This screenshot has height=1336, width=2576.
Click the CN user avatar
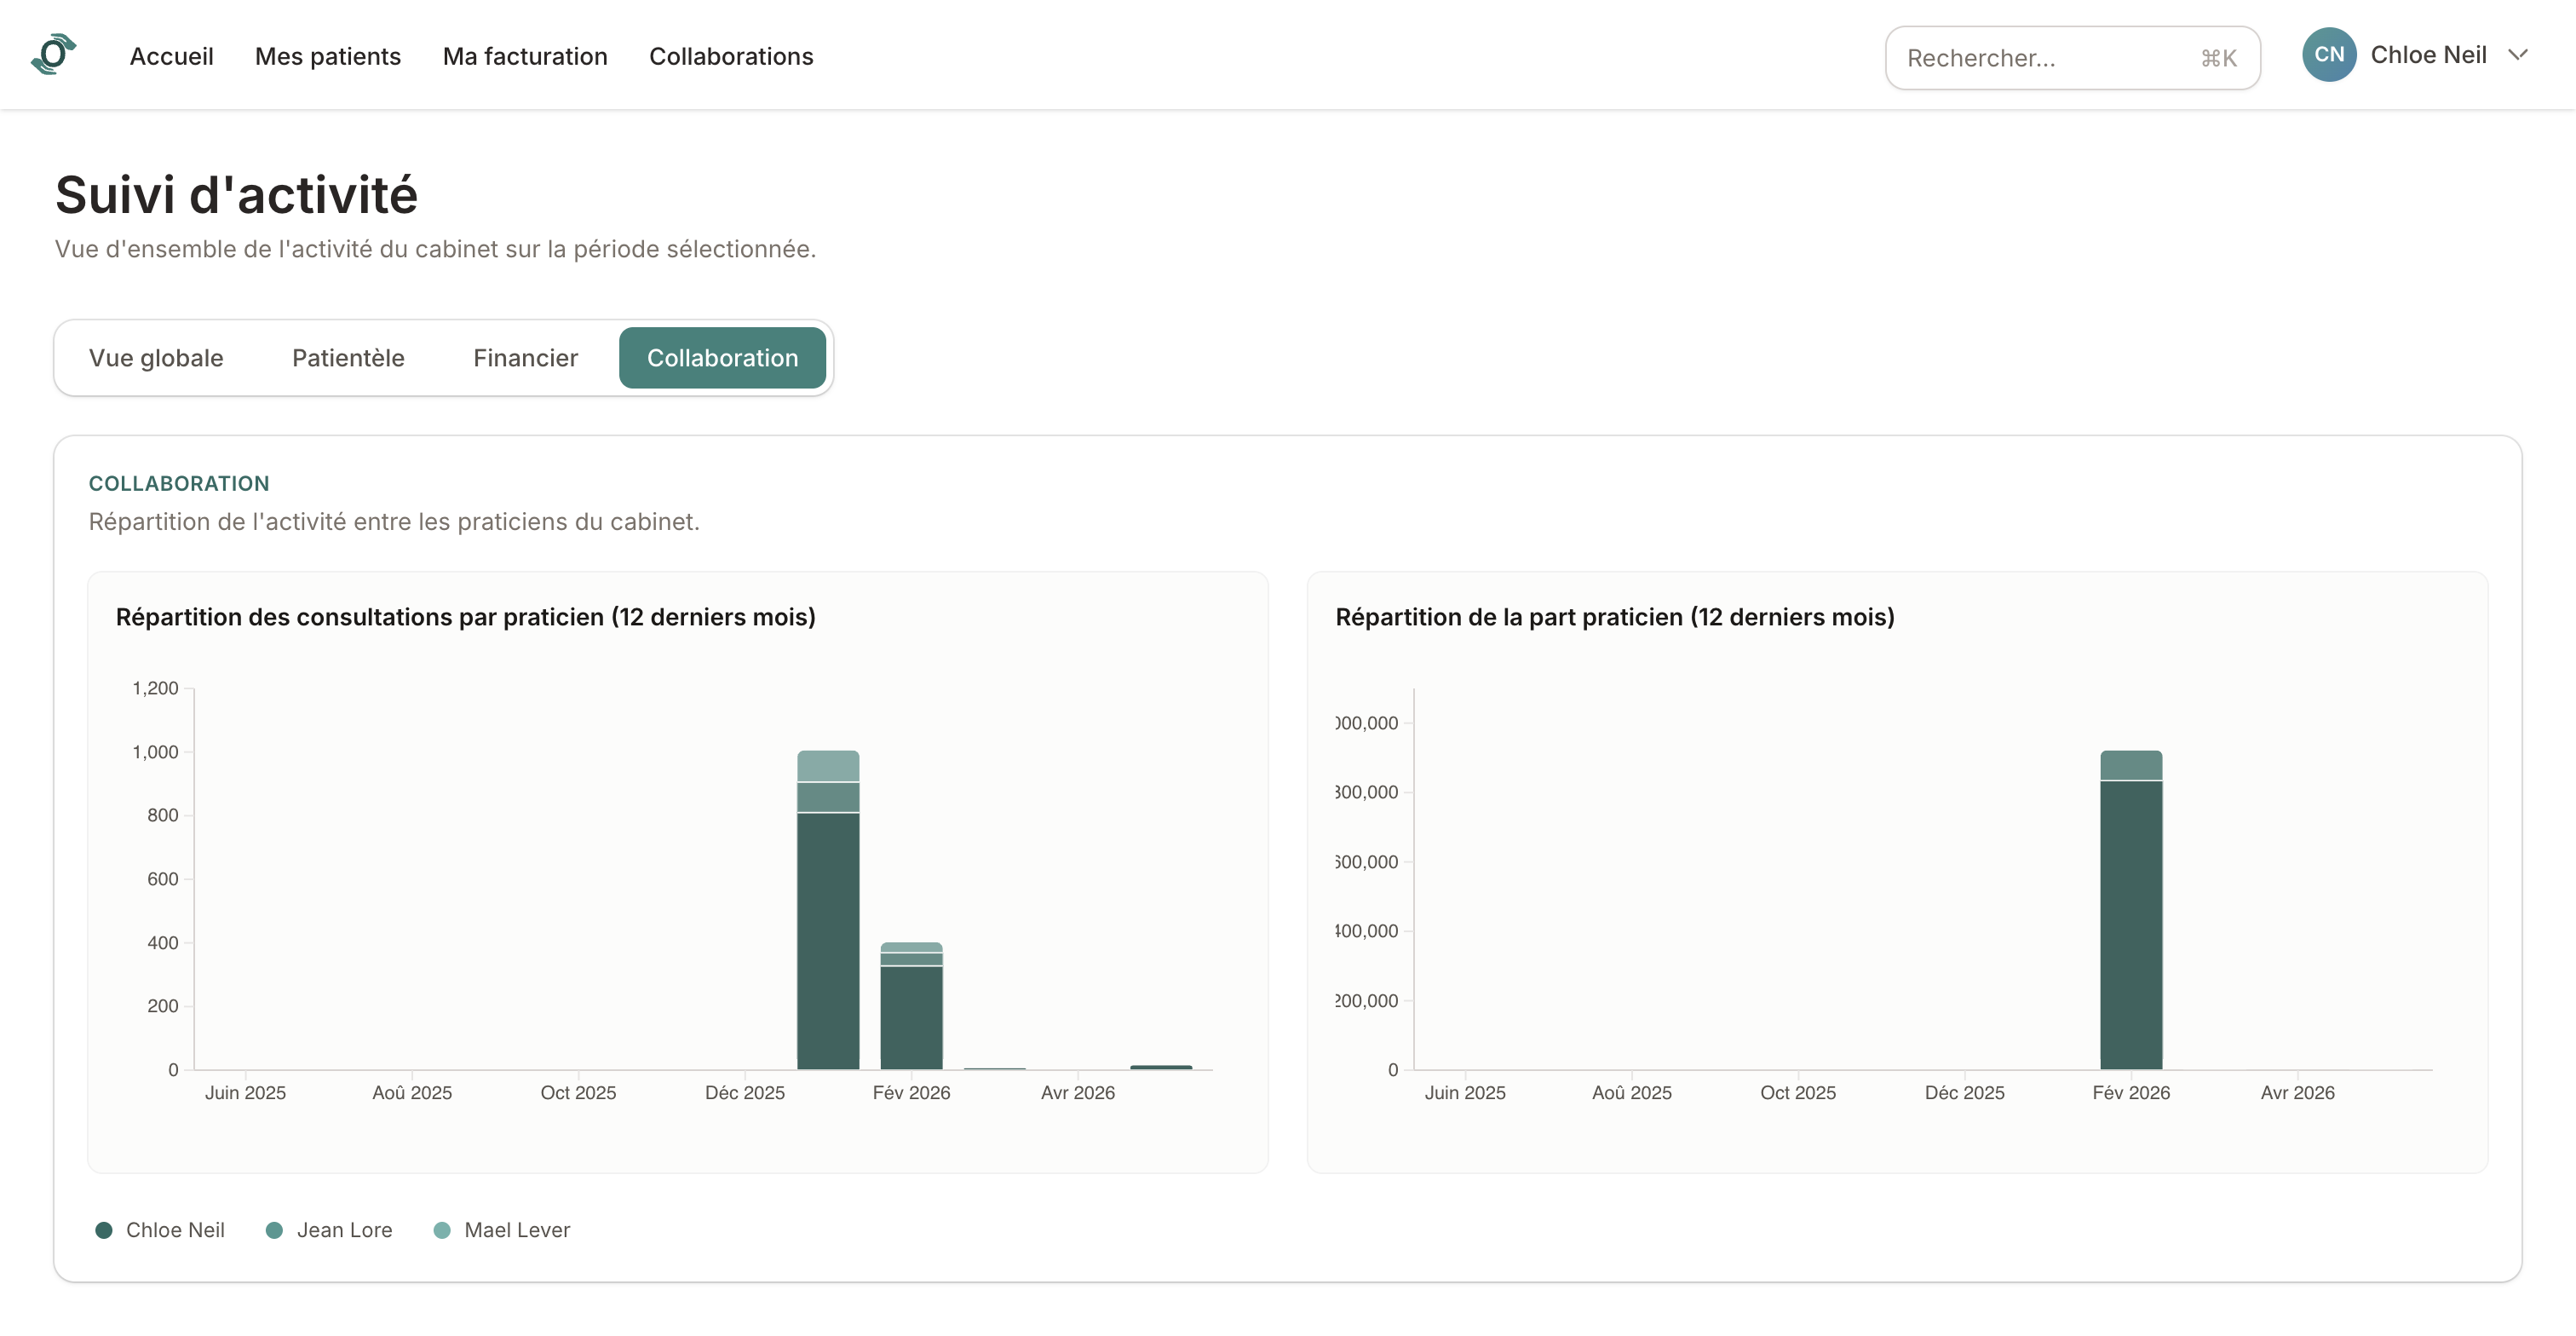pyautogui.click(x=2329, y=55)
